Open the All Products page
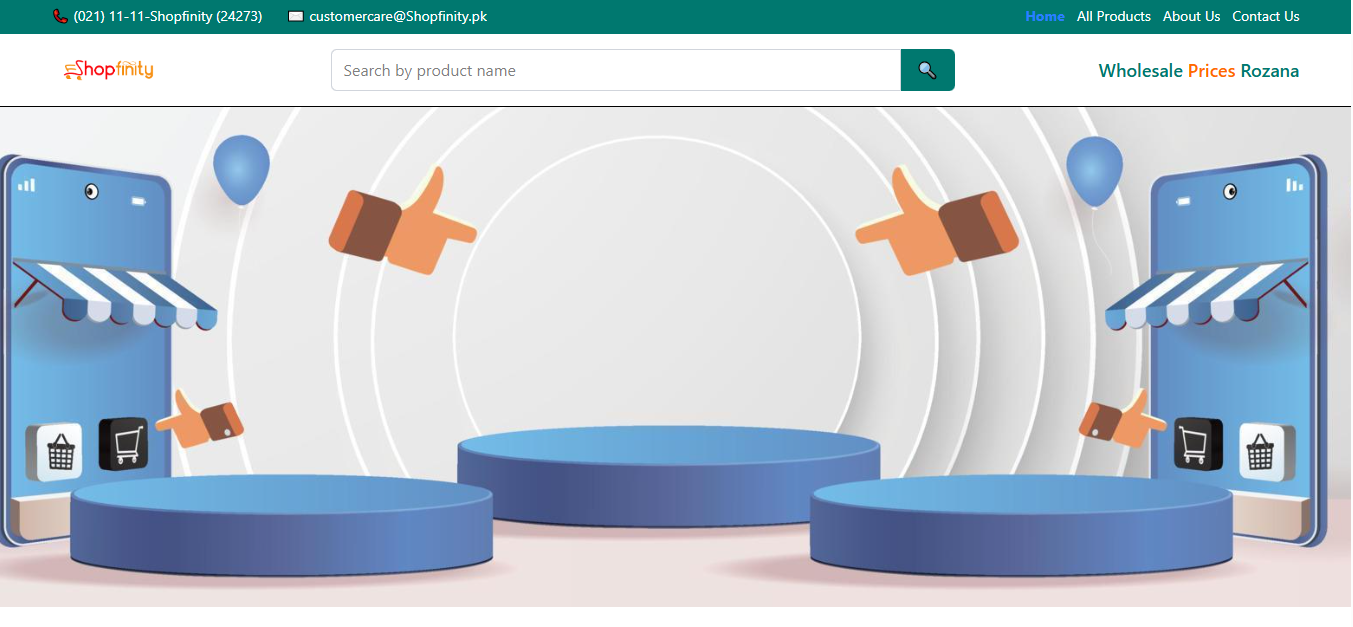 point(1113,17)
